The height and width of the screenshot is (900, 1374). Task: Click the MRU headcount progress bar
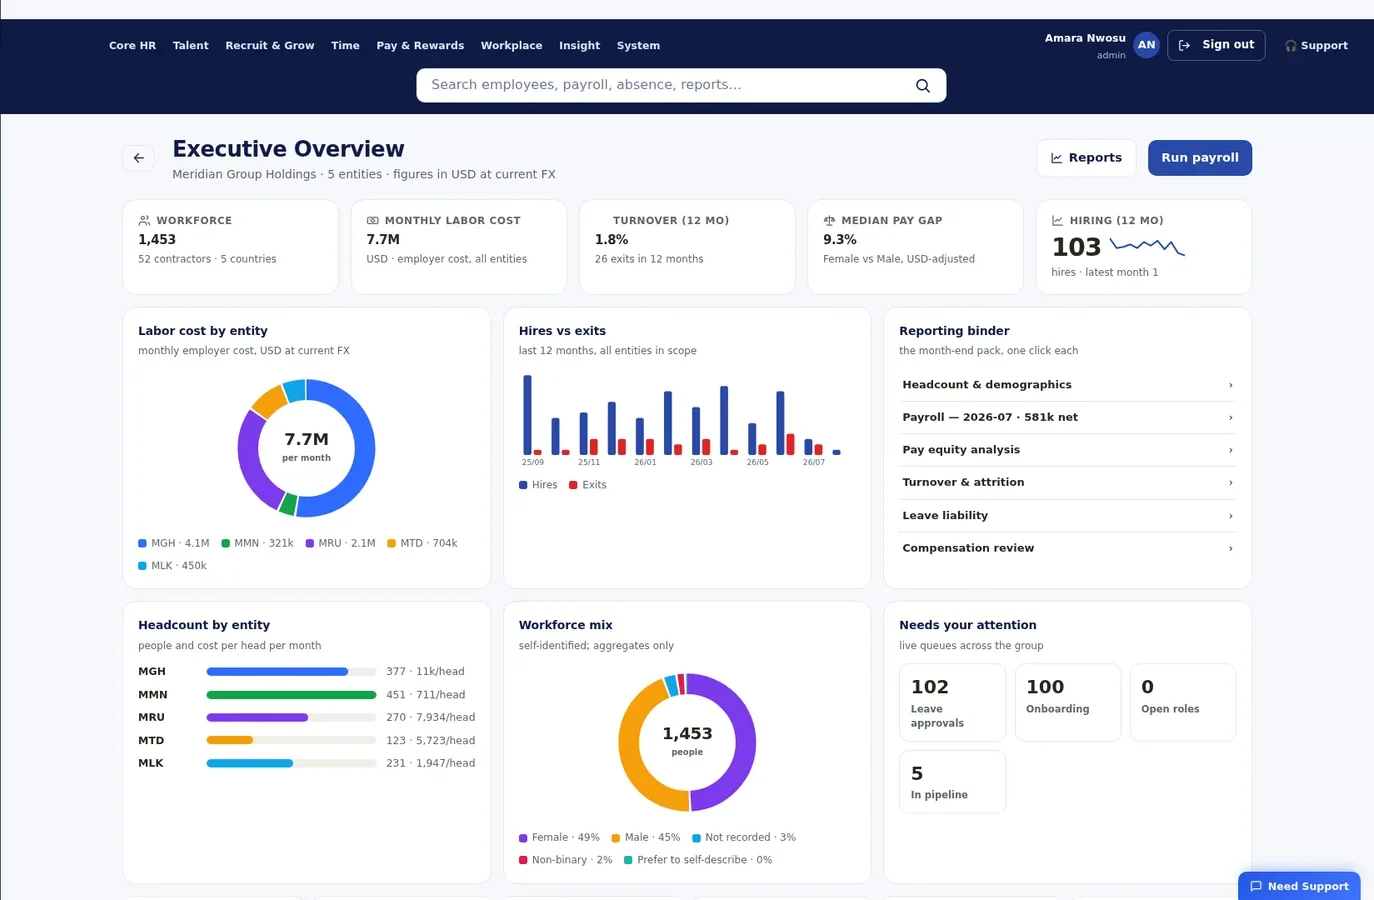click(291, 718)
